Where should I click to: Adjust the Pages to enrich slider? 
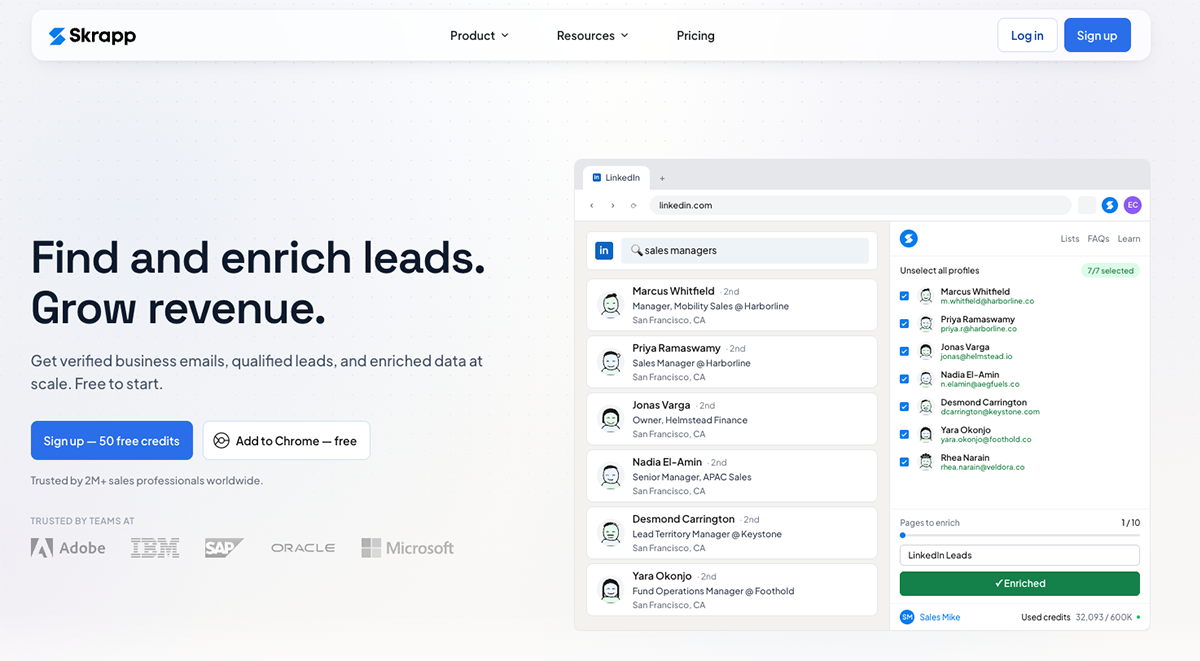(x=1020, y=536)
